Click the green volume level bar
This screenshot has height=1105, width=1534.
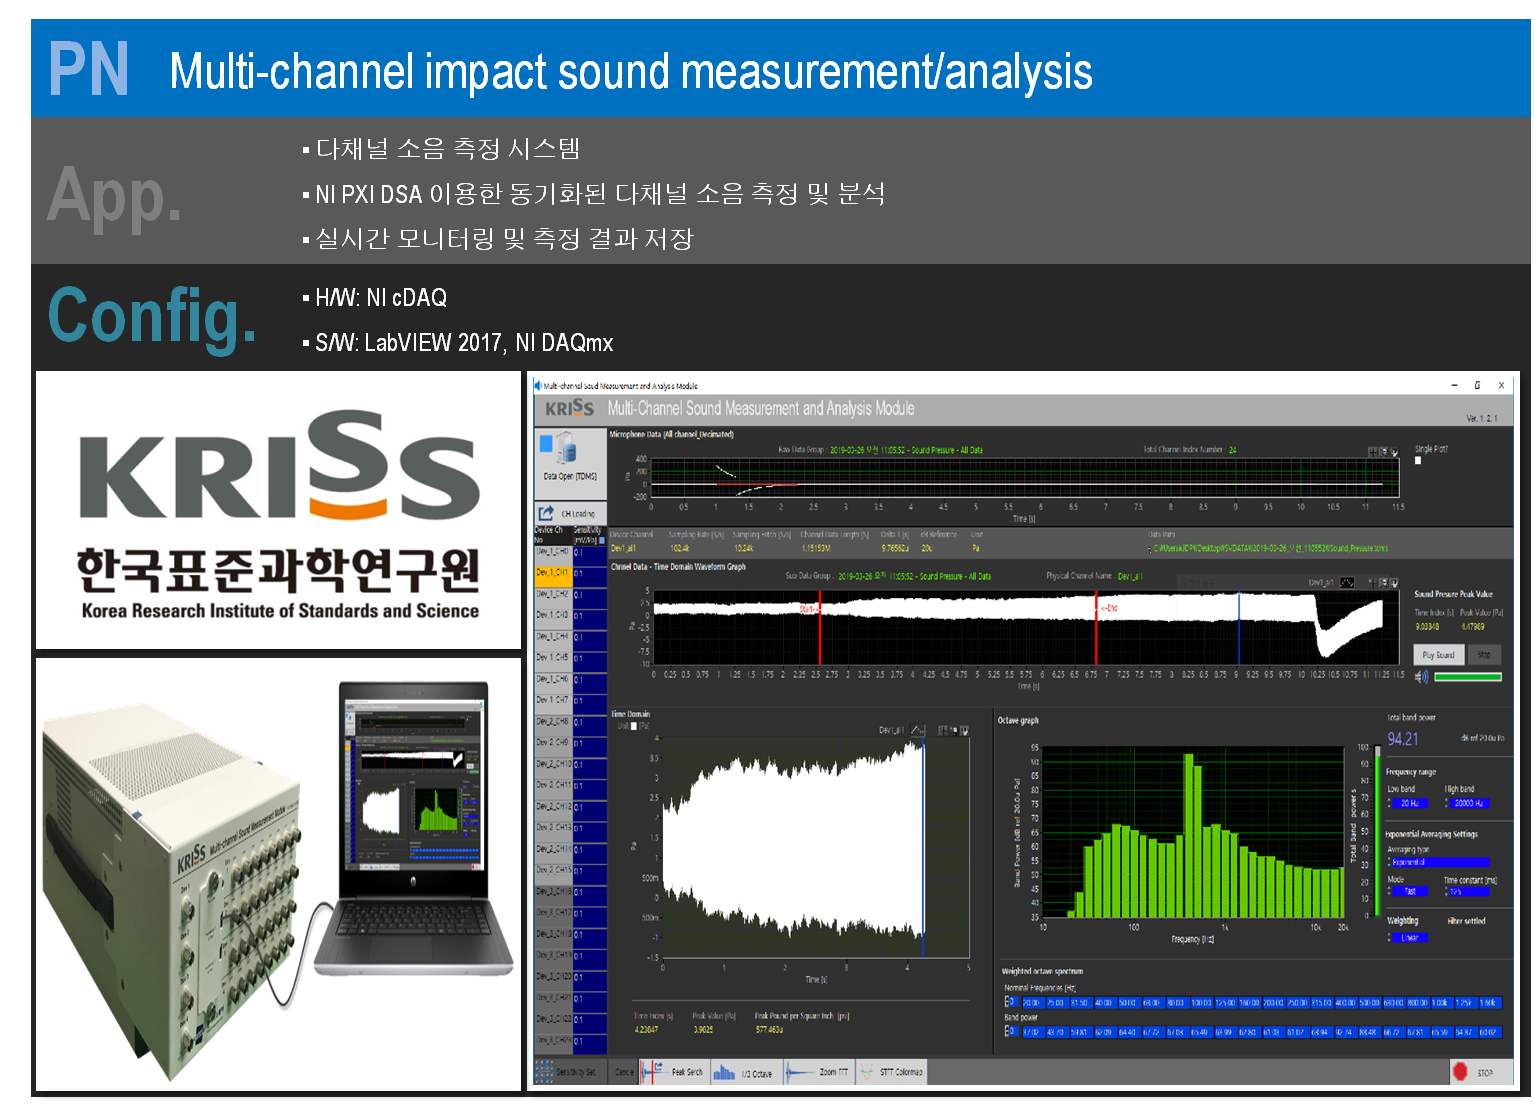1468,677
